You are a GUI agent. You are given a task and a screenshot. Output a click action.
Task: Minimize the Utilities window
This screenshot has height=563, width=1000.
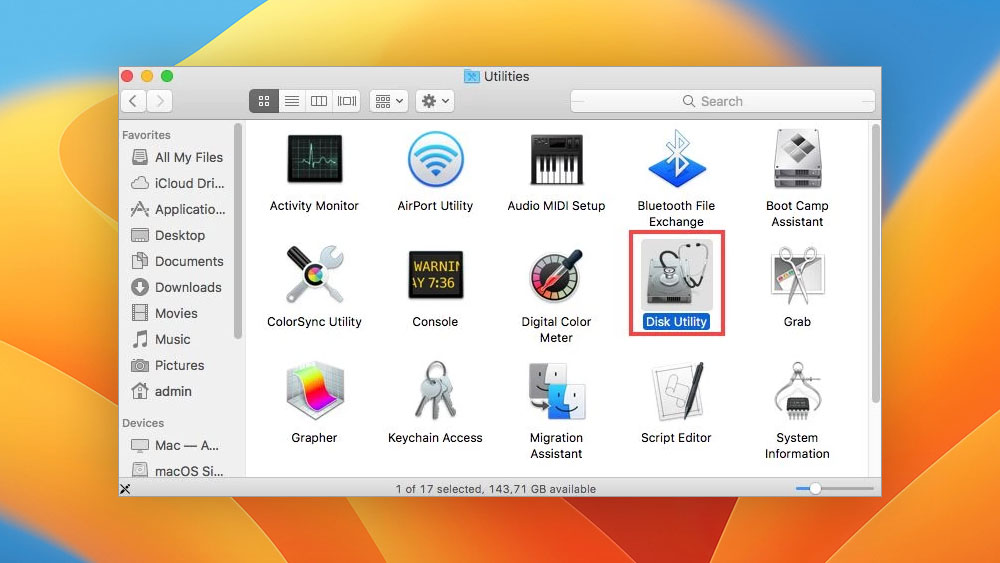(147, 77)
